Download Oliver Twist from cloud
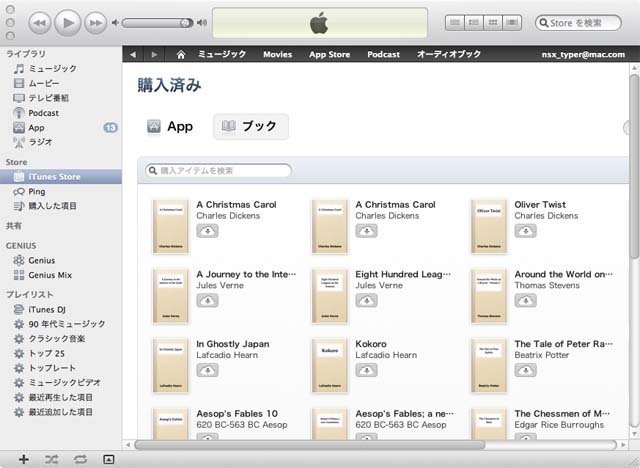This screenshot has width=640, height=468. point(525,231)
